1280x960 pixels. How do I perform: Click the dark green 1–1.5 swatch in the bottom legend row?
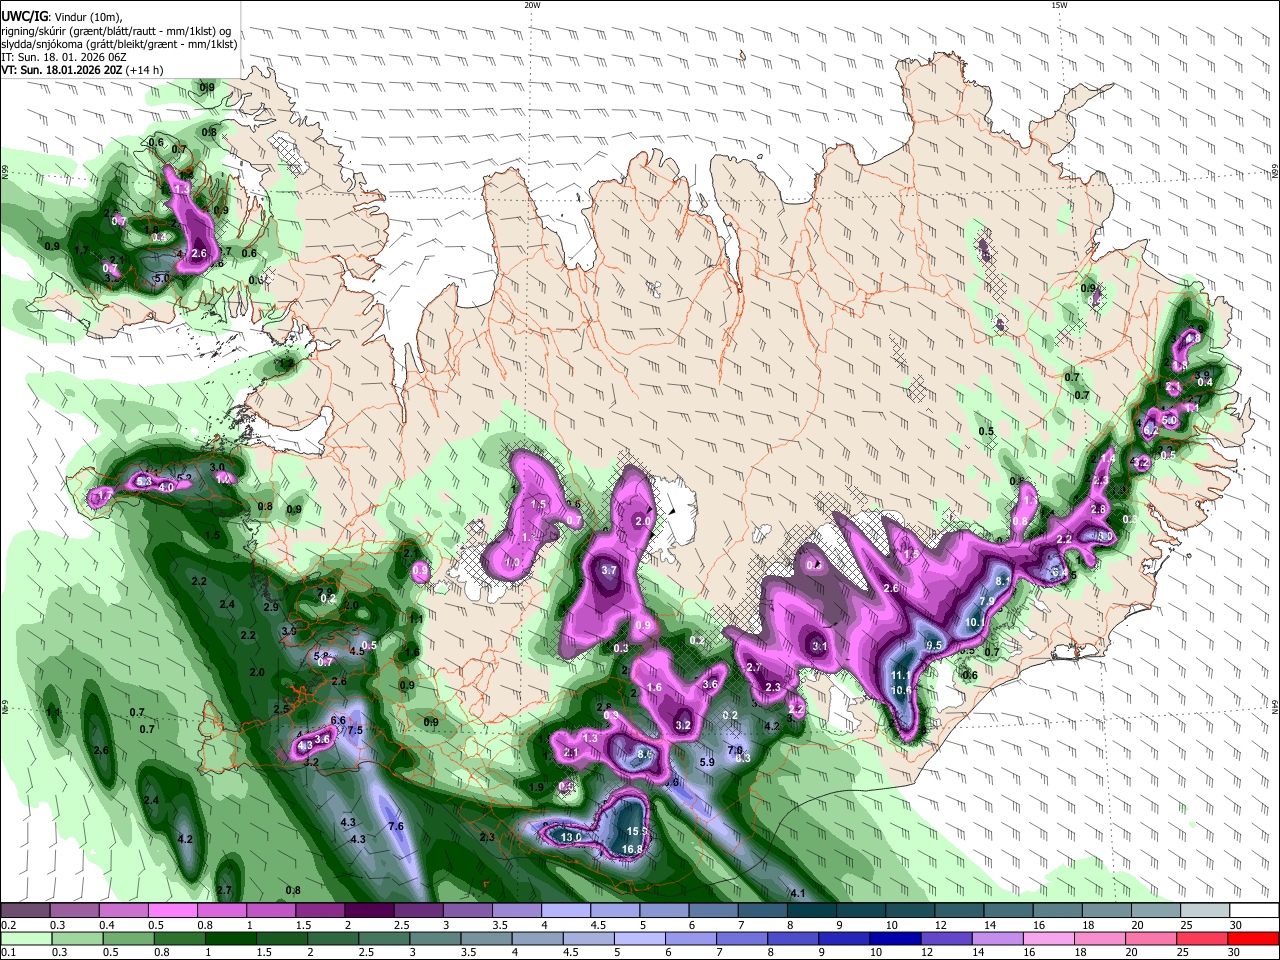point(230,938)
